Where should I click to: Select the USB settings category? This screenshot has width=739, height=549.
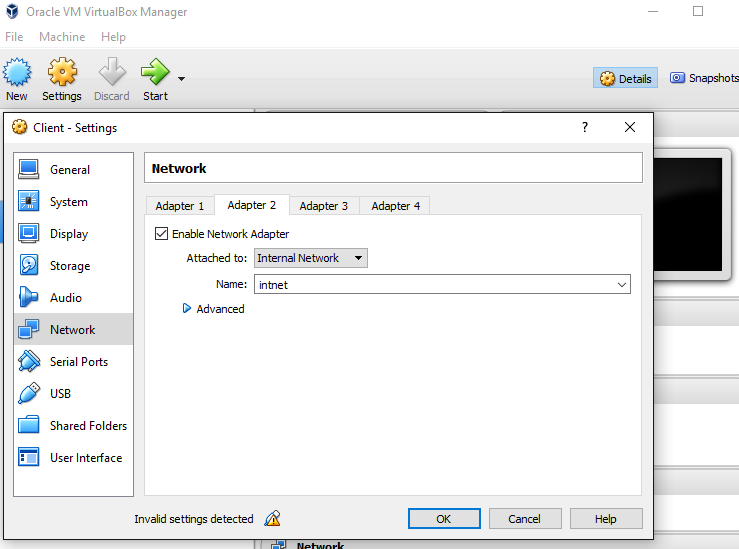click(74, 393)
